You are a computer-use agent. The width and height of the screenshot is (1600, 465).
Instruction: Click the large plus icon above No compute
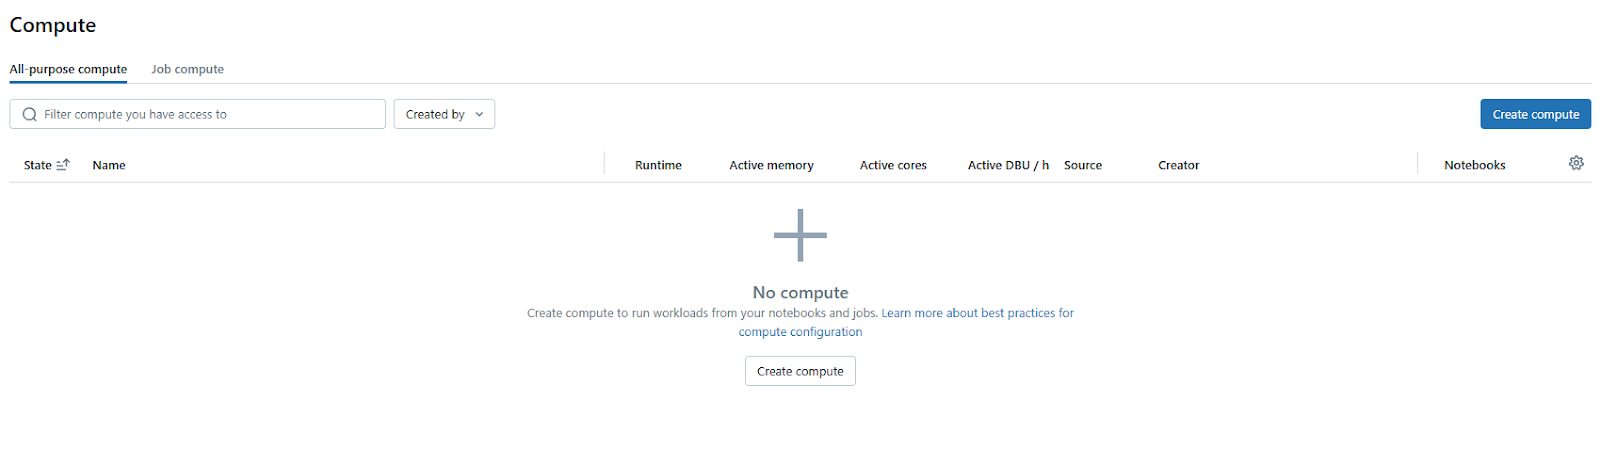pyautogui.click(x=800, y=235)
